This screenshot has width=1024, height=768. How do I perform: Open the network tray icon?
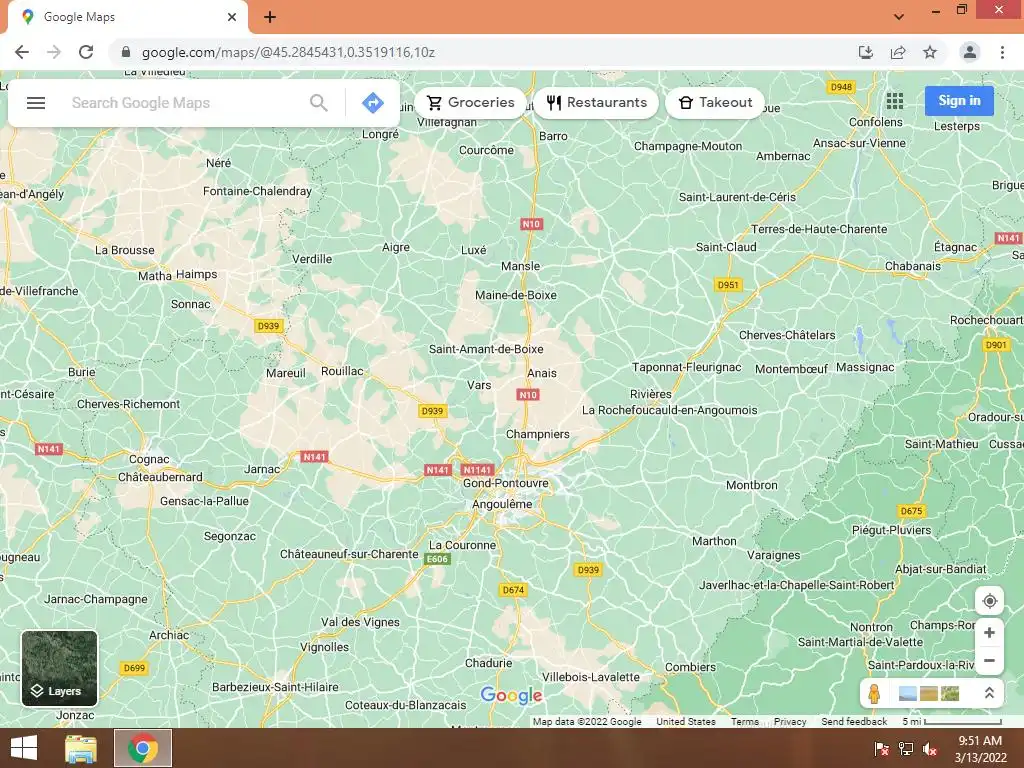(x=906, y=748)
